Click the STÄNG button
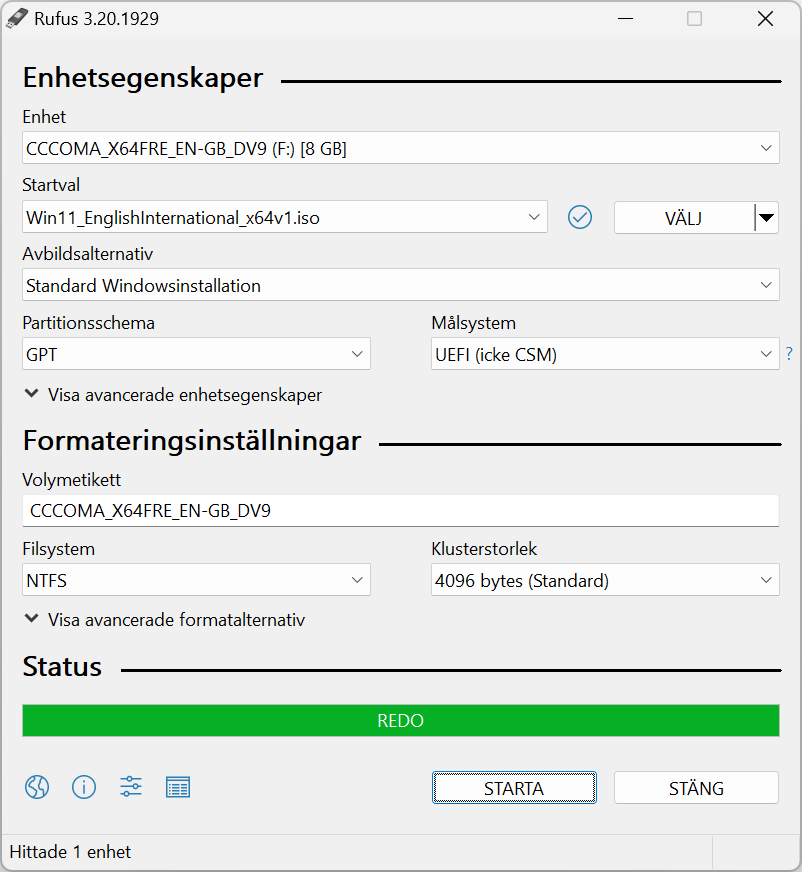This screenshot has width=802, height=872. pos(696,787)
